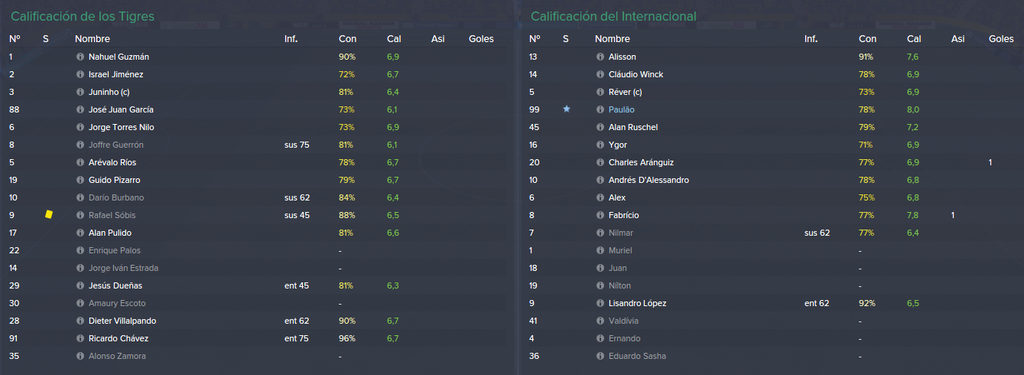
Task: Click Rafael Sóbis's yellow card icon
Action: point(48,214)
